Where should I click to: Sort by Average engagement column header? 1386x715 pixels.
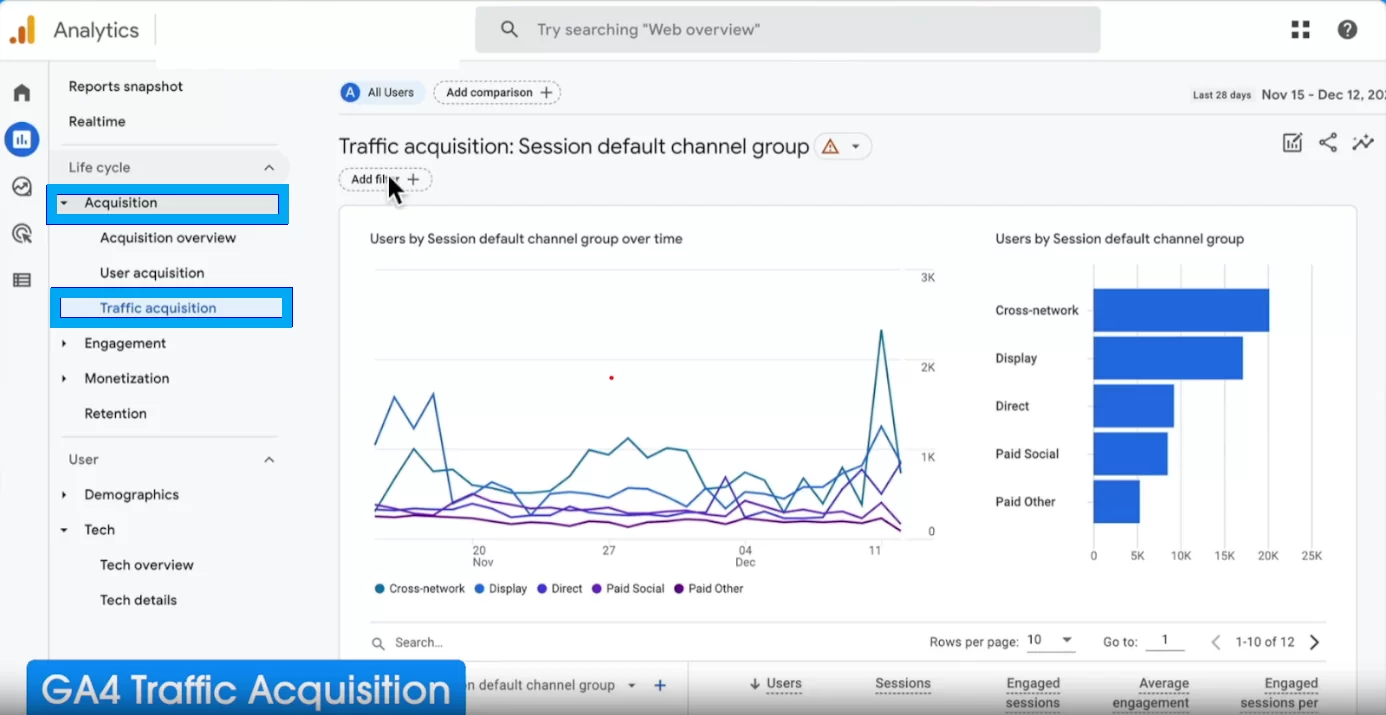(x=1151, y=693)
